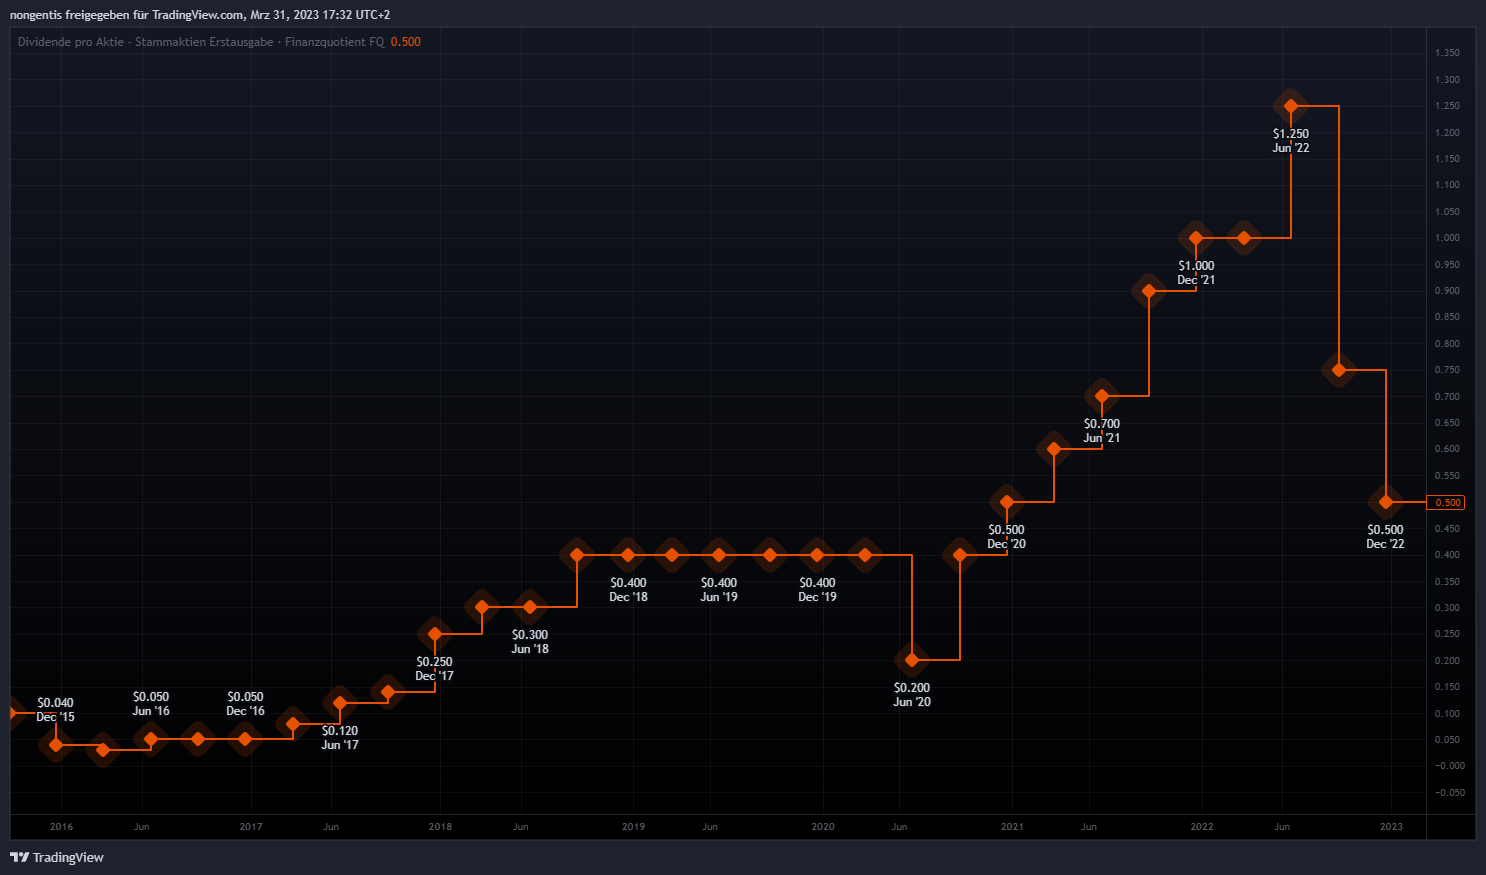Select the $0.040 Dec '15 data point
Image resolution: width=1486 pixels, height=875 pixels.
point(56,744)
